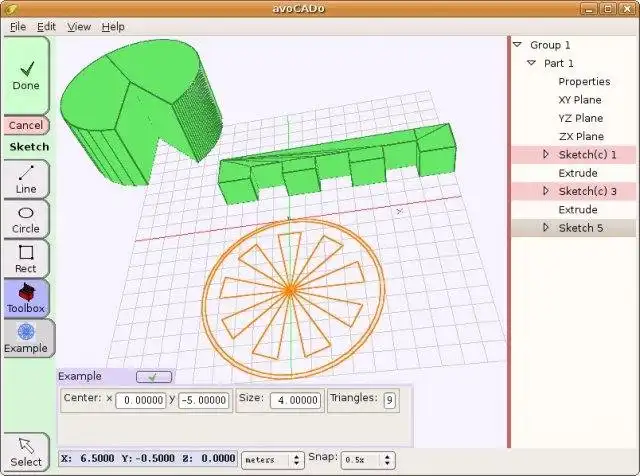Choose the Select arrow tool
The width and height of the screenshot is (640, 476).
(x=26, y=452)
